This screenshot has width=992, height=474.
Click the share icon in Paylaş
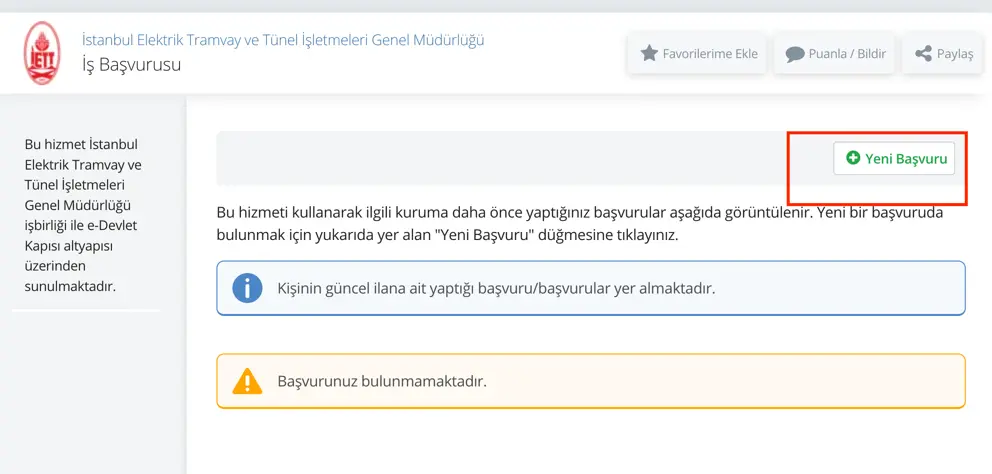pyautogui.click(x=923, y=53)
